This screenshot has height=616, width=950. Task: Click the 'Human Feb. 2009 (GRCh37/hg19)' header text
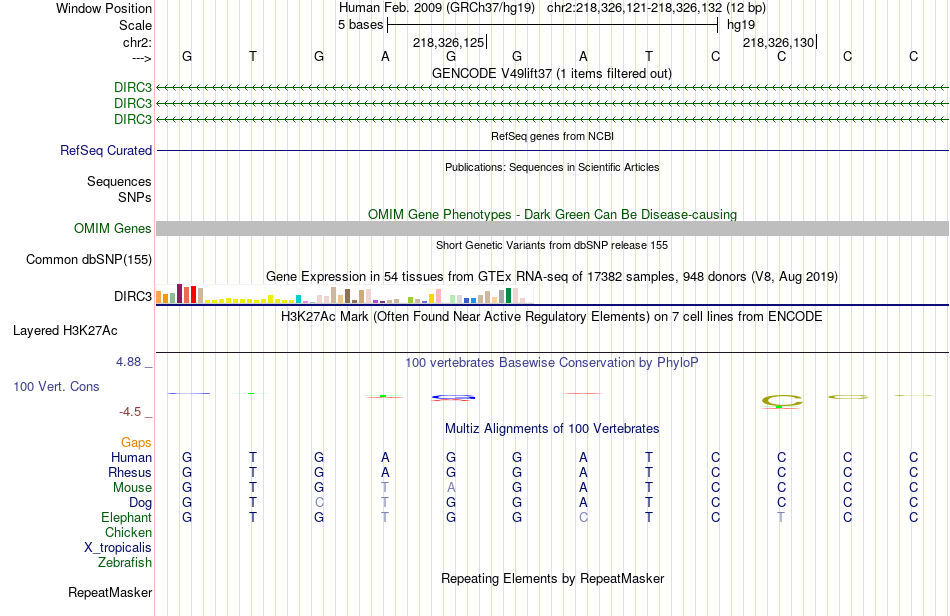tap(437, 8)
